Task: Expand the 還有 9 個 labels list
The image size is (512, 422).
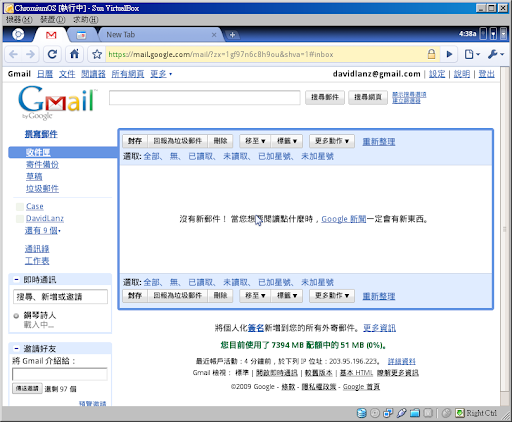Action: (x=43, y=230)
